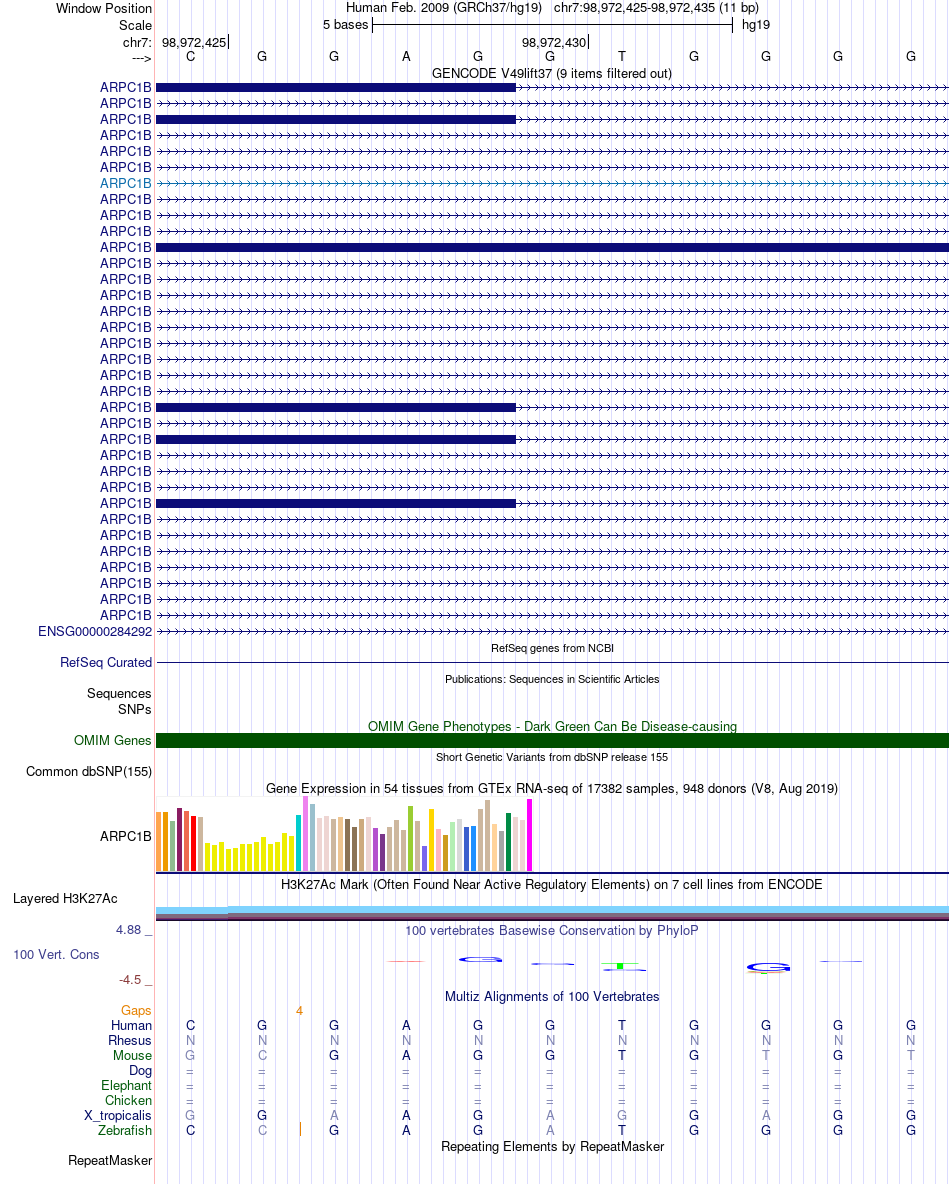Click the "Dog" alignment row label
The height and width of the screenshot is (1184, 950).
[140, 1071]
